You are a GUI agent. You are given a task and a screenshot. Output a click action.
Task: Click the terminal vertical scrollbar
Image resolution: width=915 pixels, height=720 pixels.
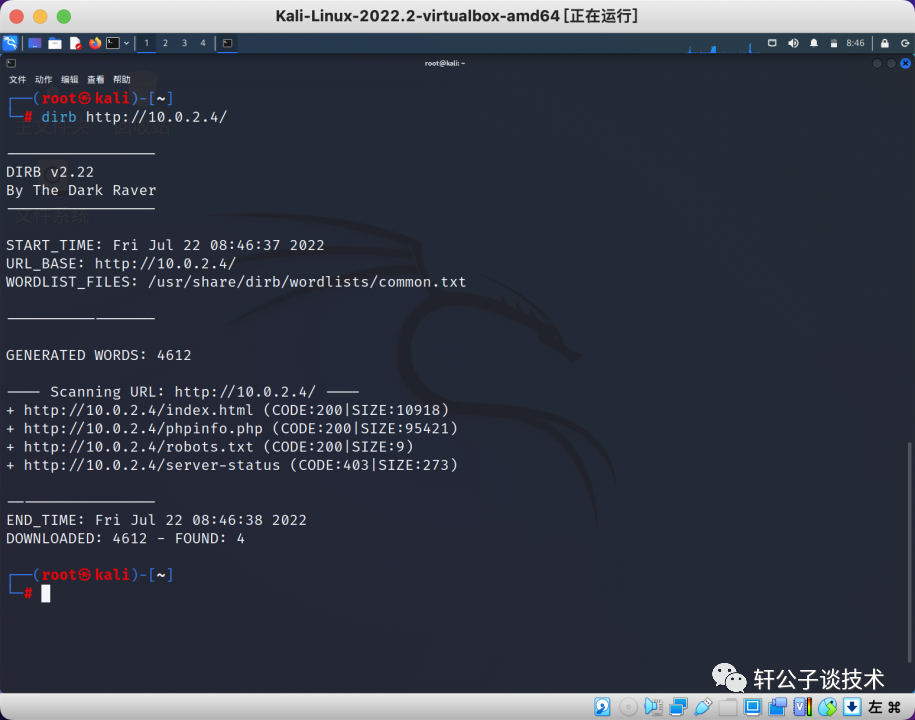coord(909,551)
